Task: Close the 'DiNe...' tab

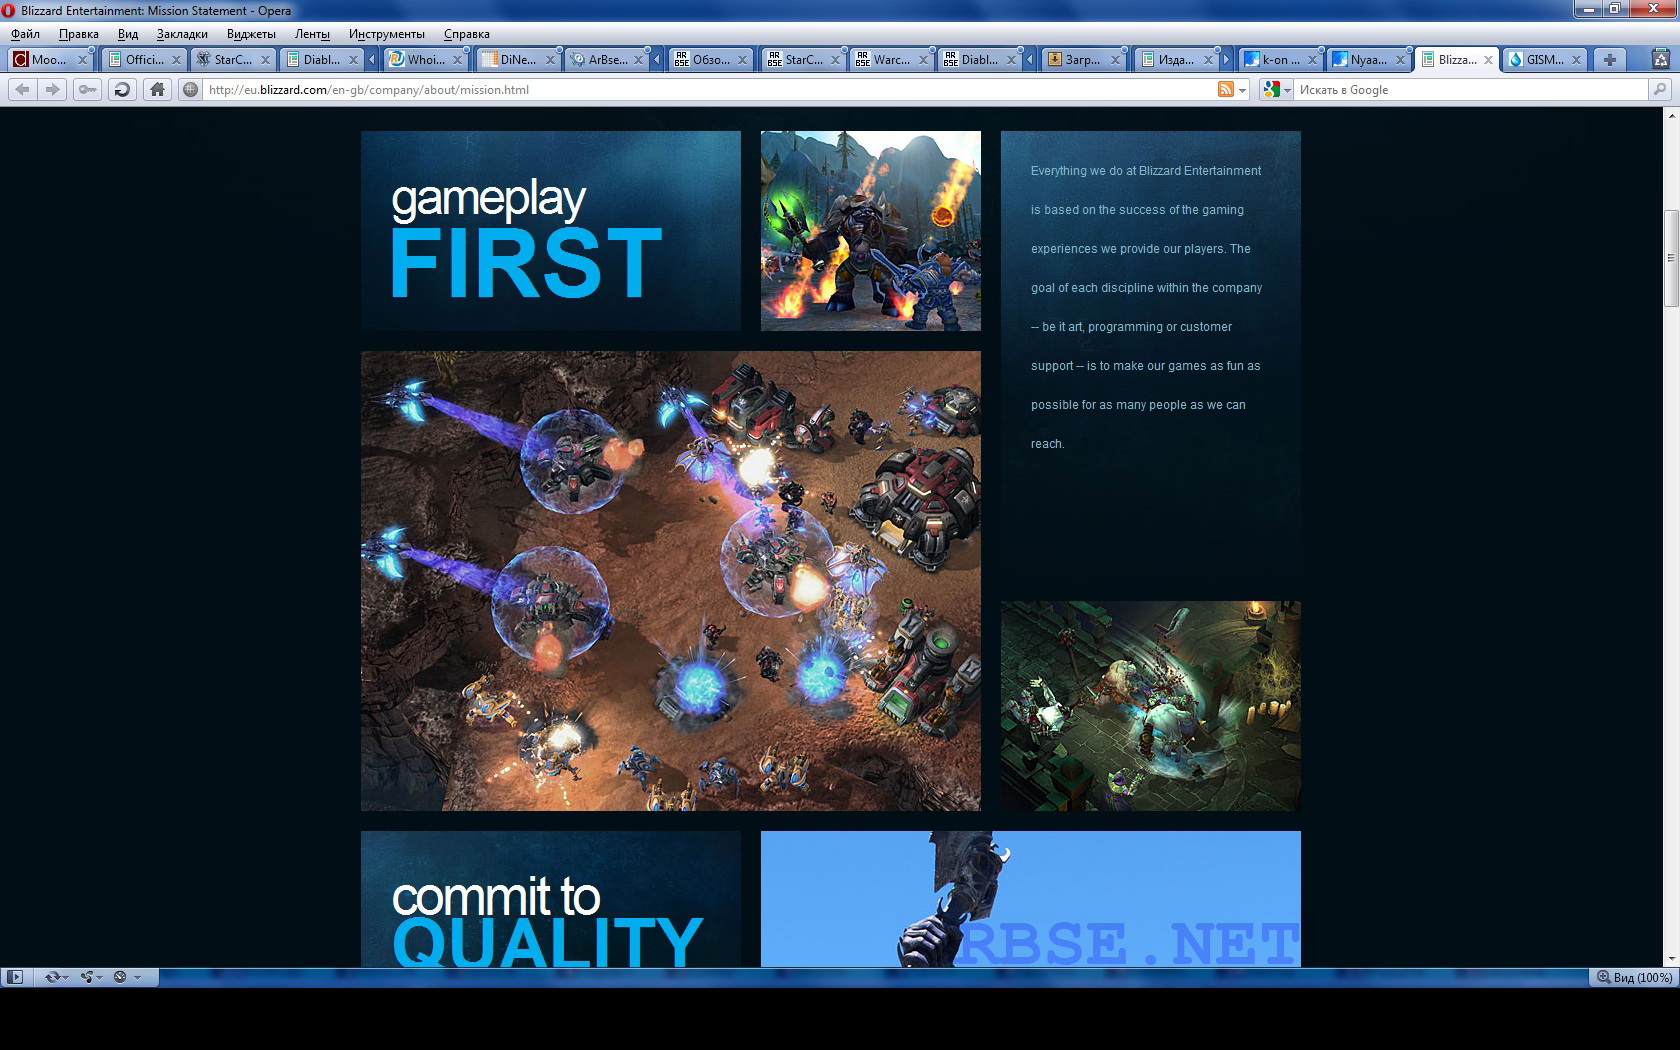Action: point(550,60)
